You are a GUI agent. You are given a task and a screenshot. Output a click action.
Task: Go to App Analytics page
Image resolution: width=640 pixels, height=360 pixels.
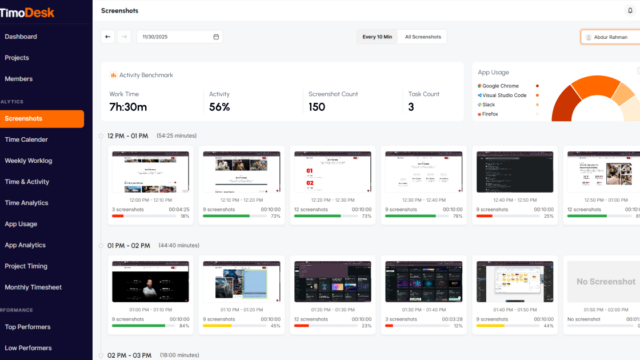[25, 245]
